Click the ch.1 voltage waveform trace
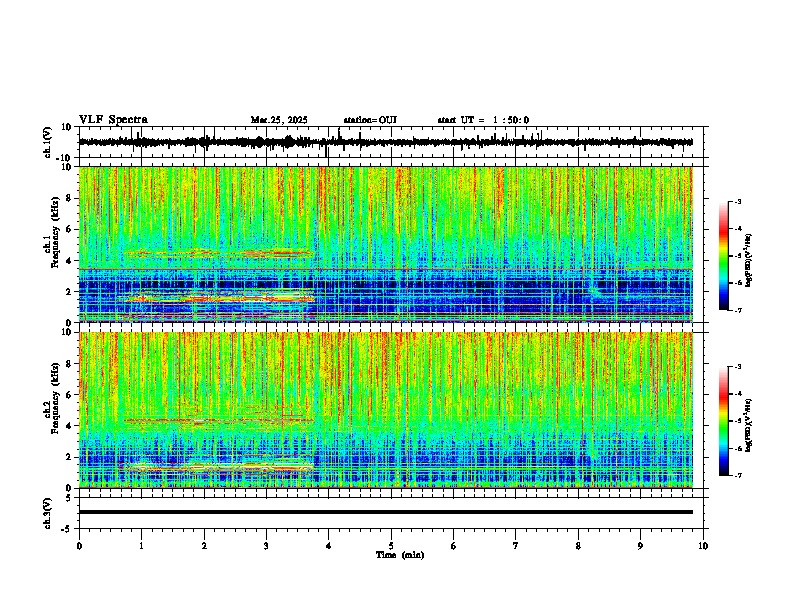 (x=386, y=142)
